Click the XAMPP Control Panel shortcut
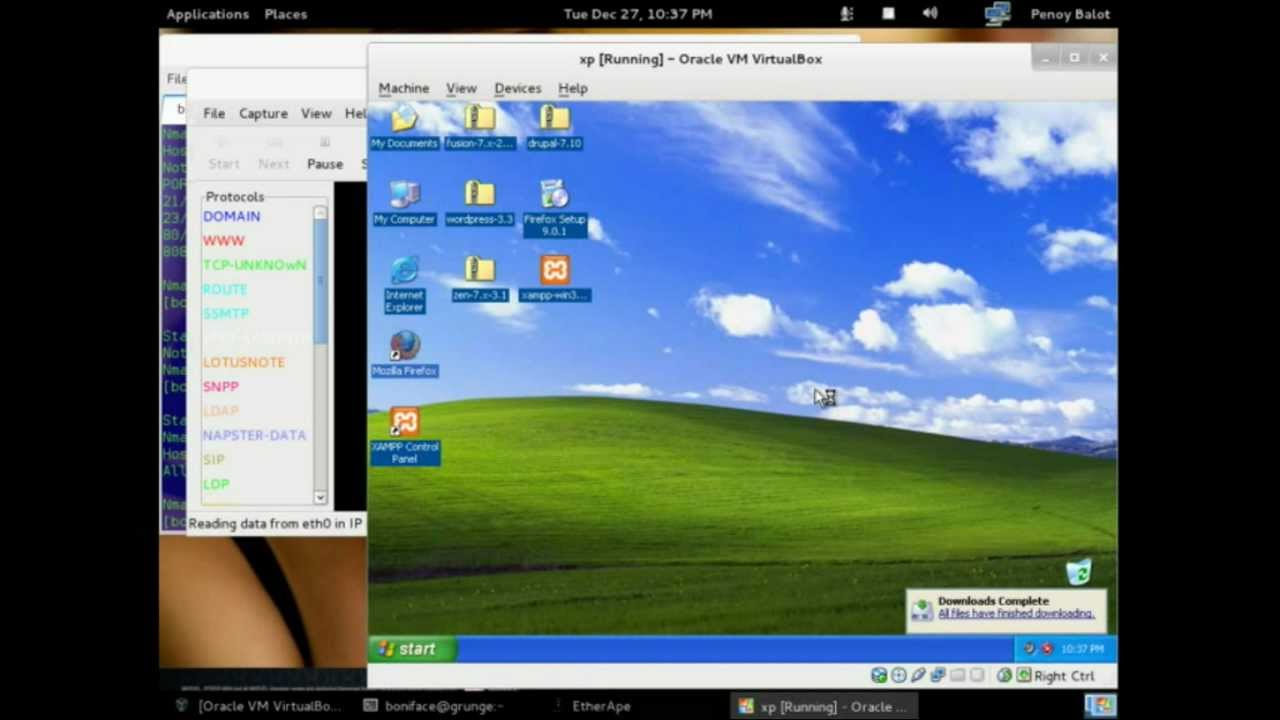This screenshot has width=1280, height=720. (404, 437)
